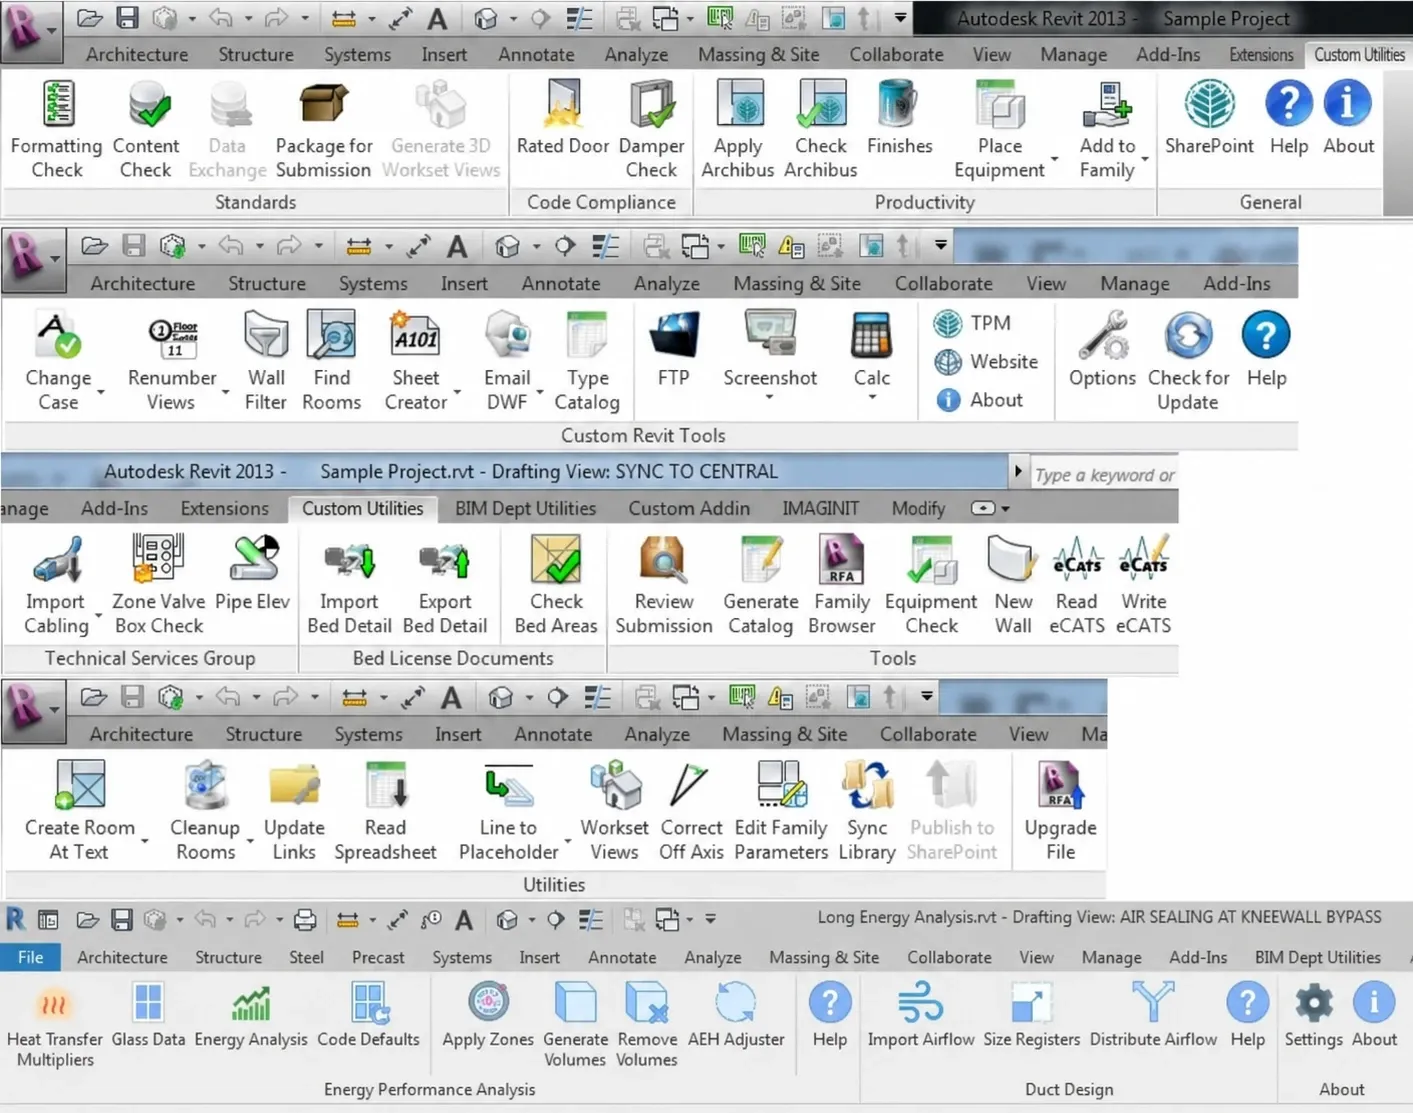The width and height of the screenshot is (1413, 1113).
Task: Expand the Add to Family dropdown arrow
Action: [x=1144, y=161]
